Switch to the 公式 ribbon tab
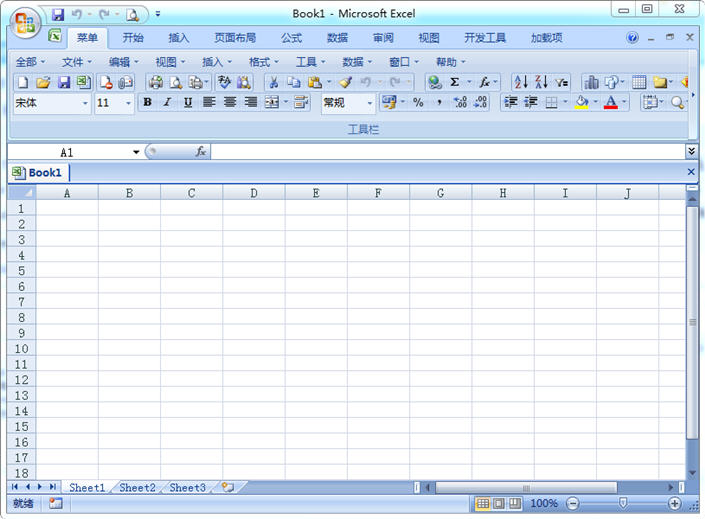The height and width of the screenshot is (519, 705). (291, 38)
